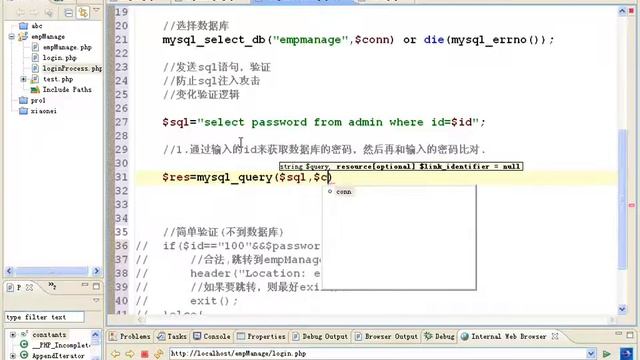This screenshot has height=360, width=640.
Task: Minimize the outline panel
Action: pyautogui.click(x=85, y=285)
